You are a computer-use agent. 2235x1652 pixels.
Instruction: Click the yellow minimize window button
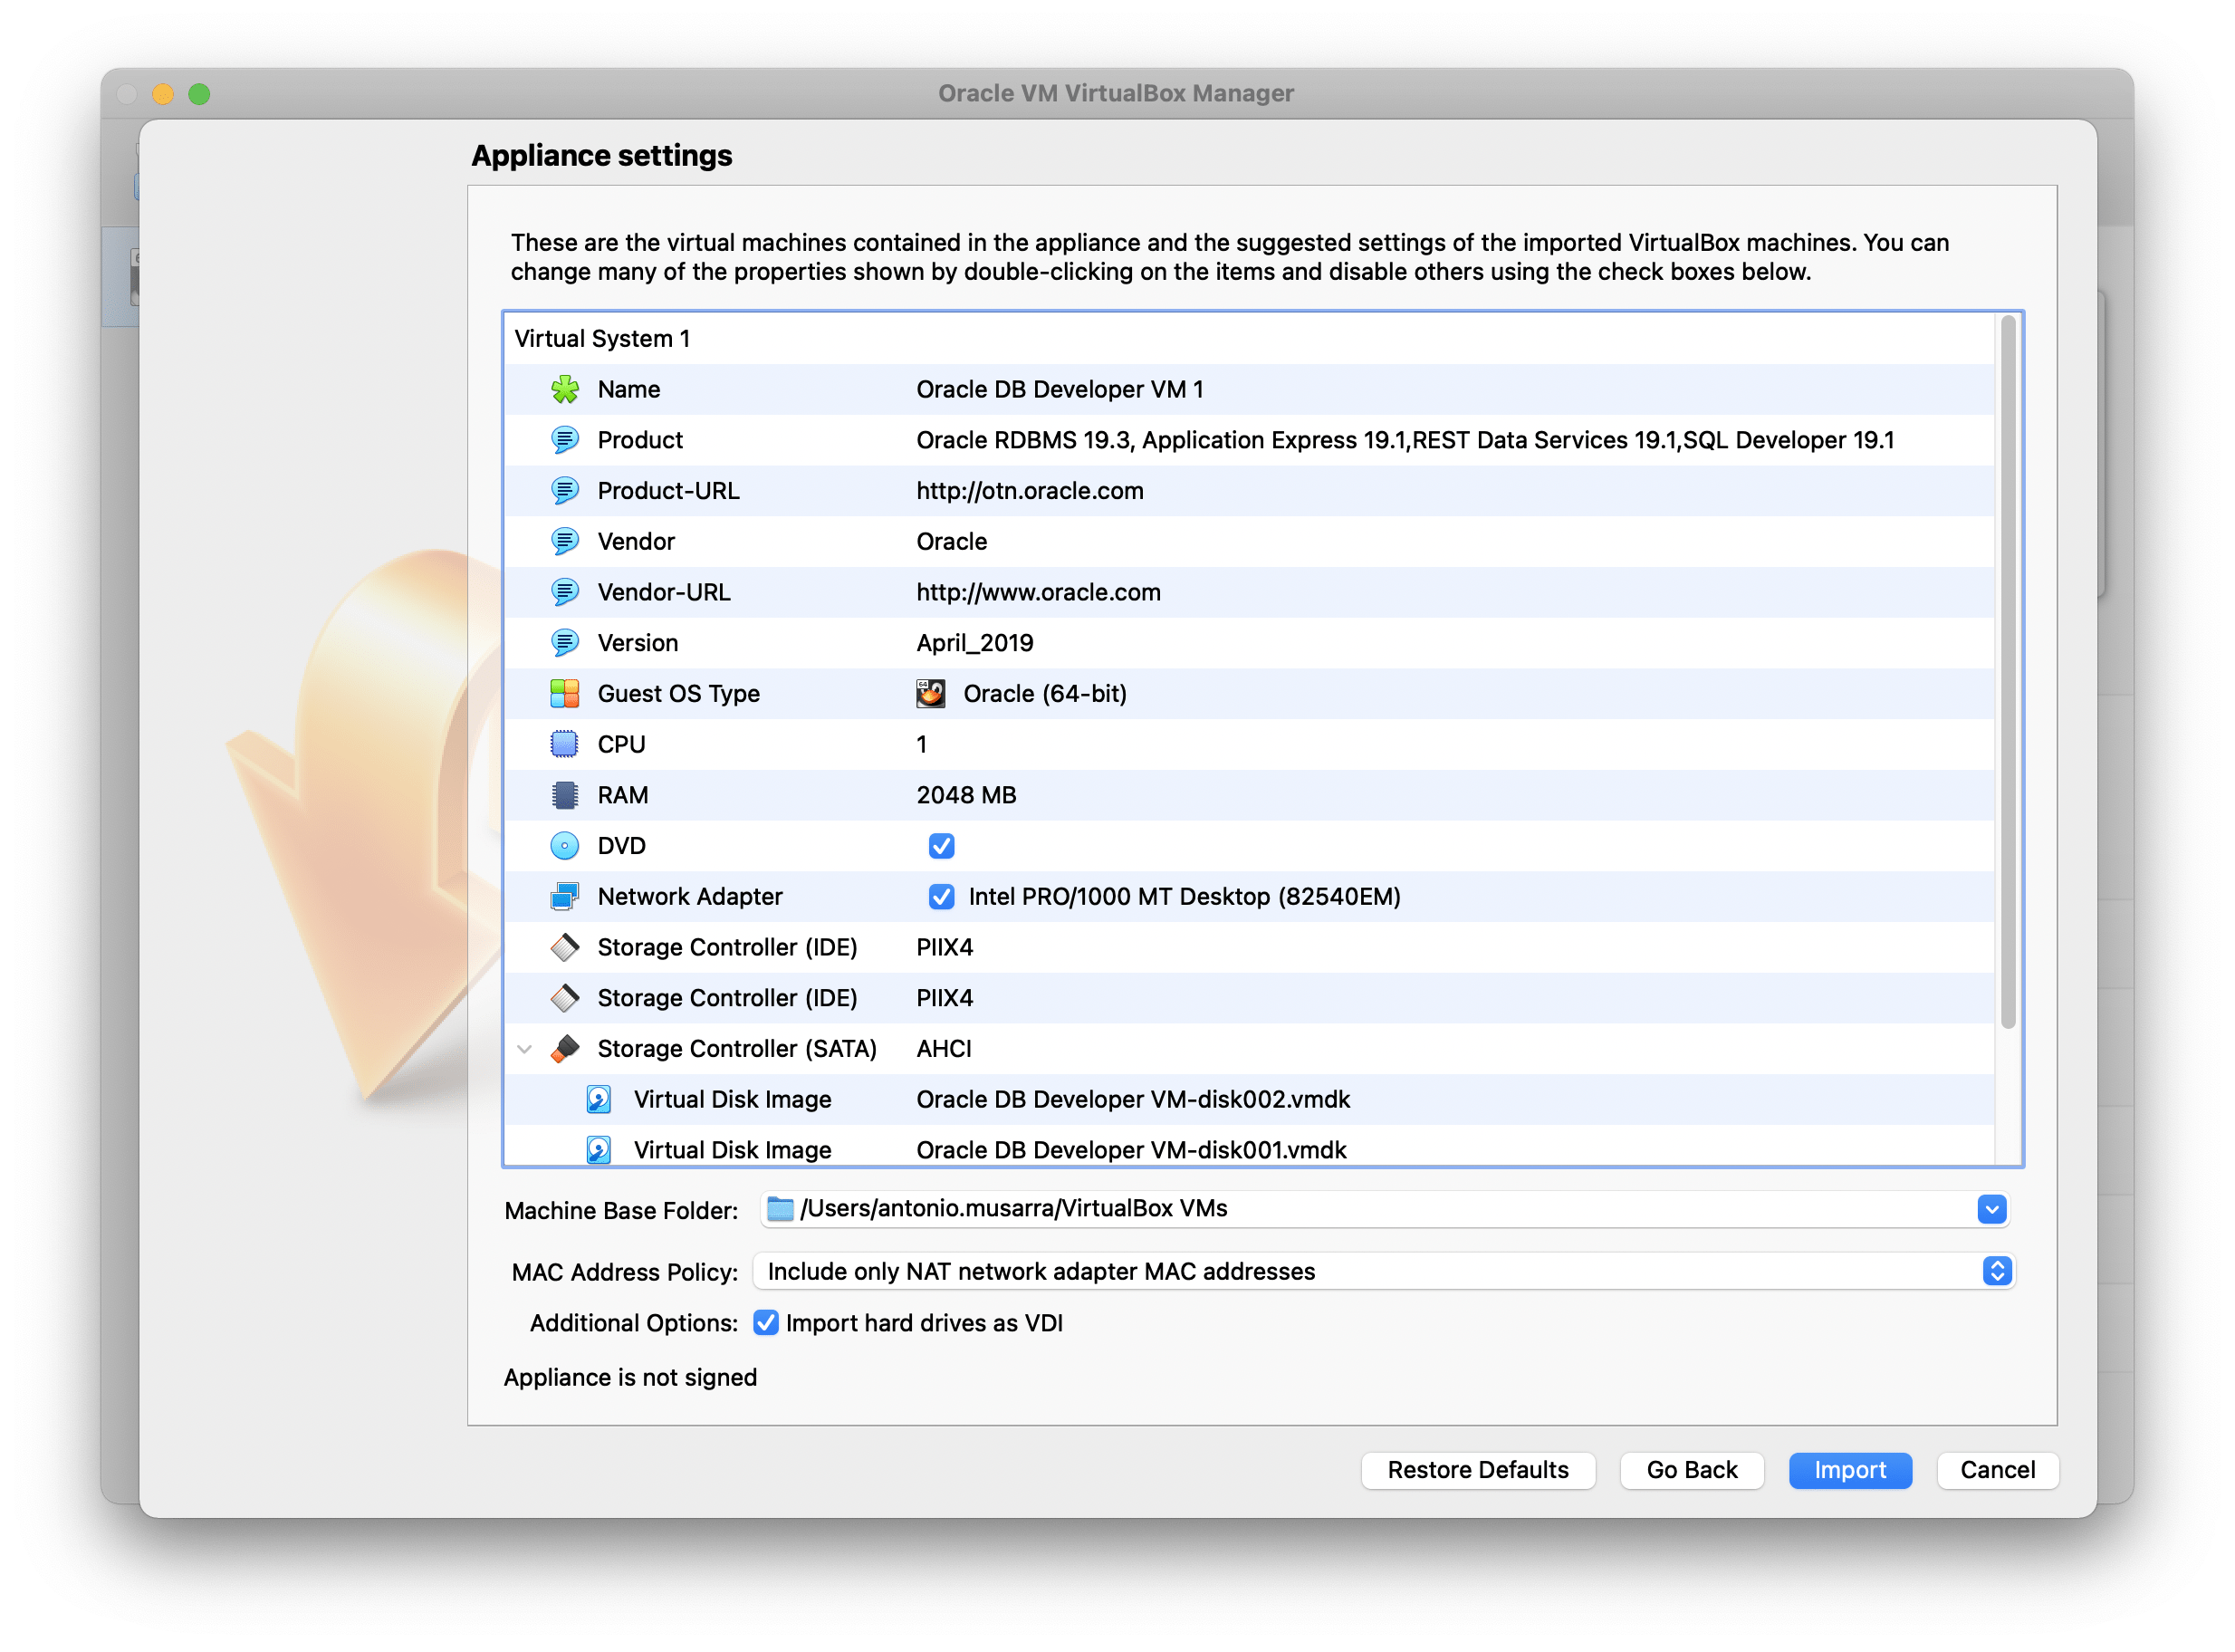click(163, 94)
